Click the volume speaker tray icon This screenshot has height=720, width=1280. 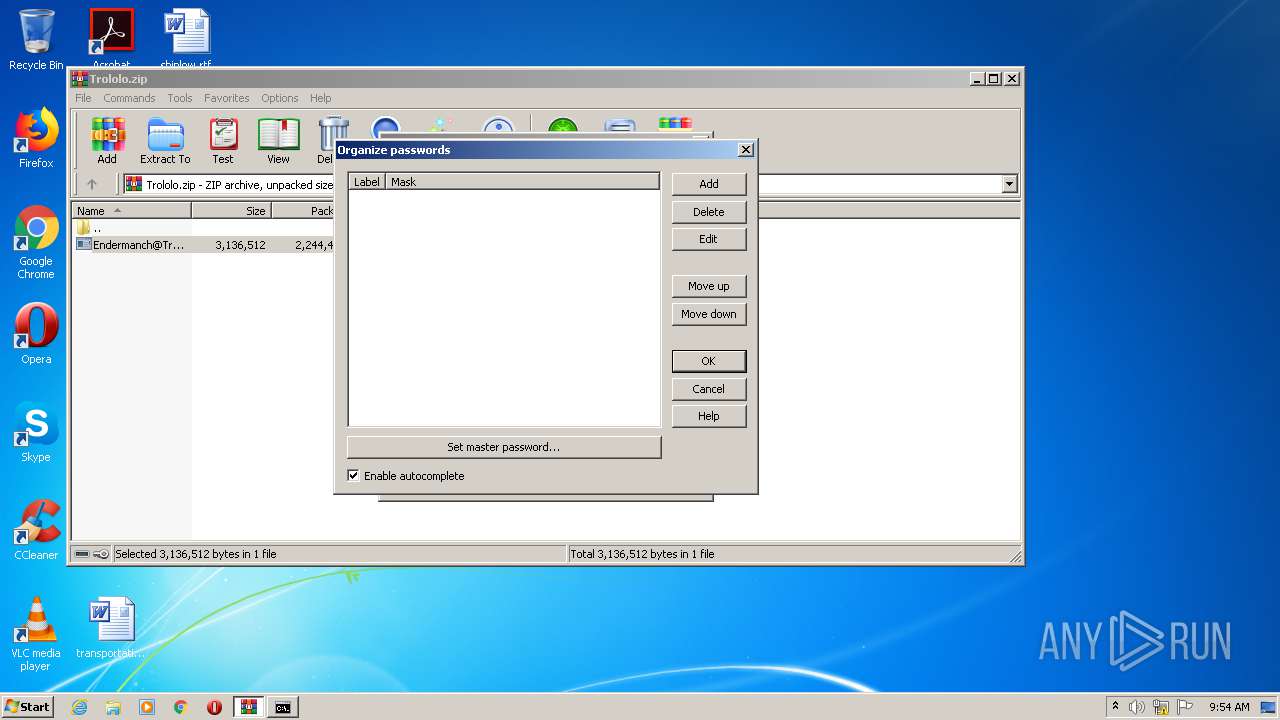tap(1137, 707)
